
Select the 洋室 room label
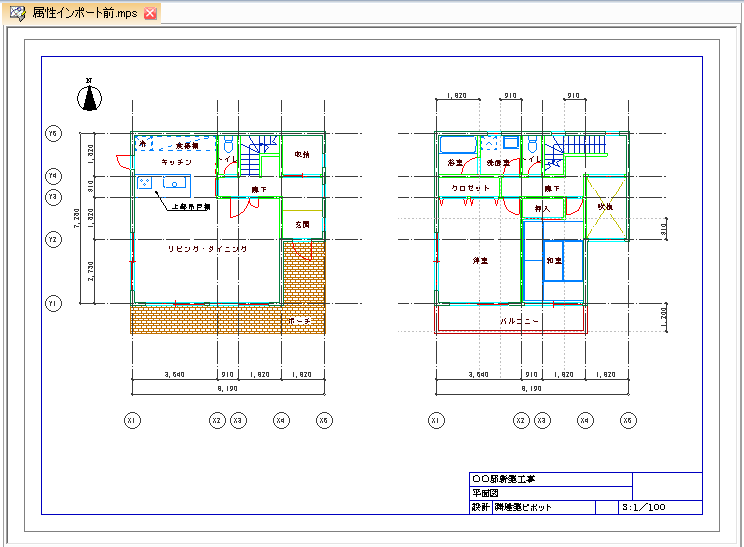point(480,260)
